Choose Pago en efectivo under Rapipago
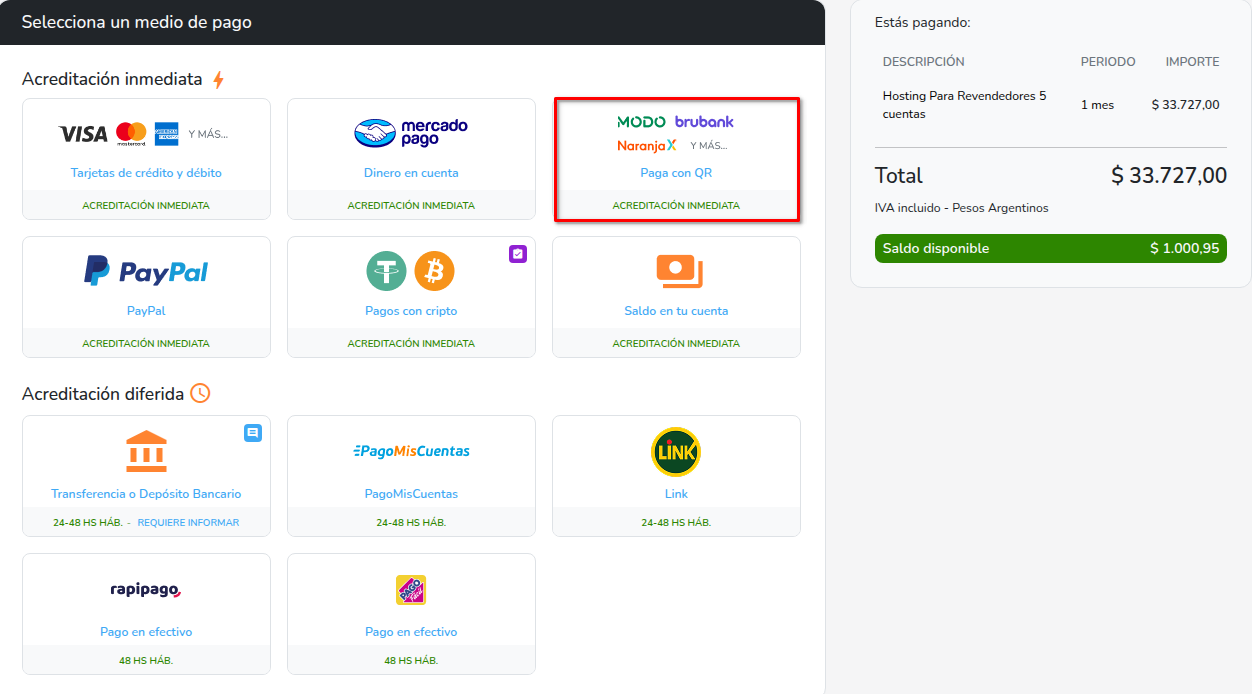 click(x=146, y=632)
